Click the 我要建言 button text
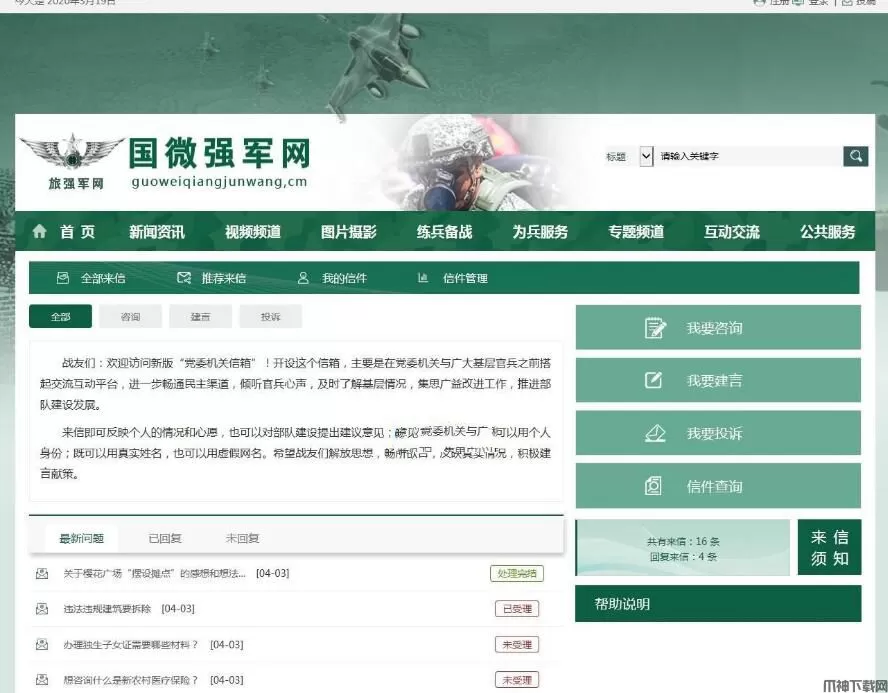Screen dimensions: 888x693 click(x=714, y=380)
